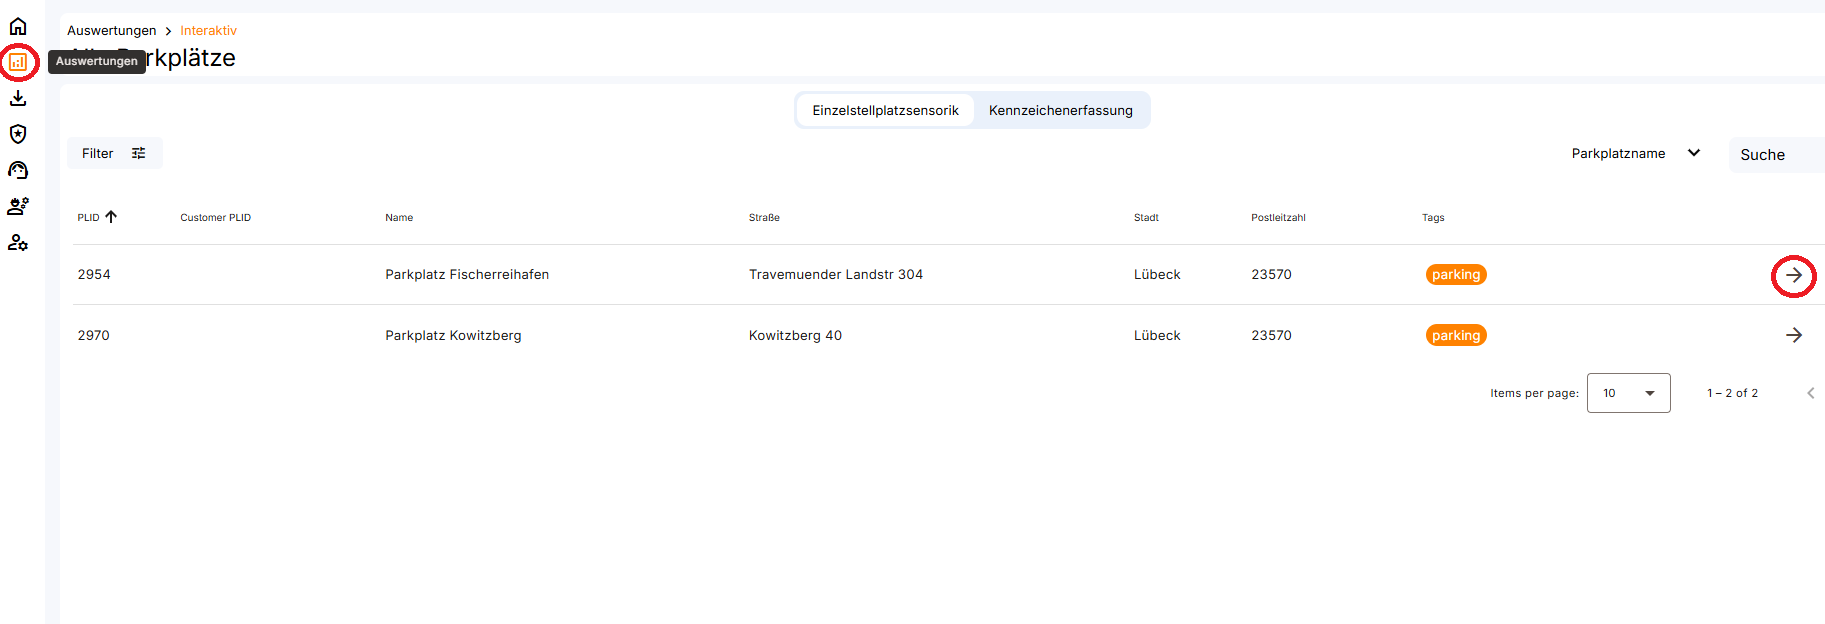Toggle PLID sort order arrow
This screenshot has height=624, width=1825.
pos(111,217)
